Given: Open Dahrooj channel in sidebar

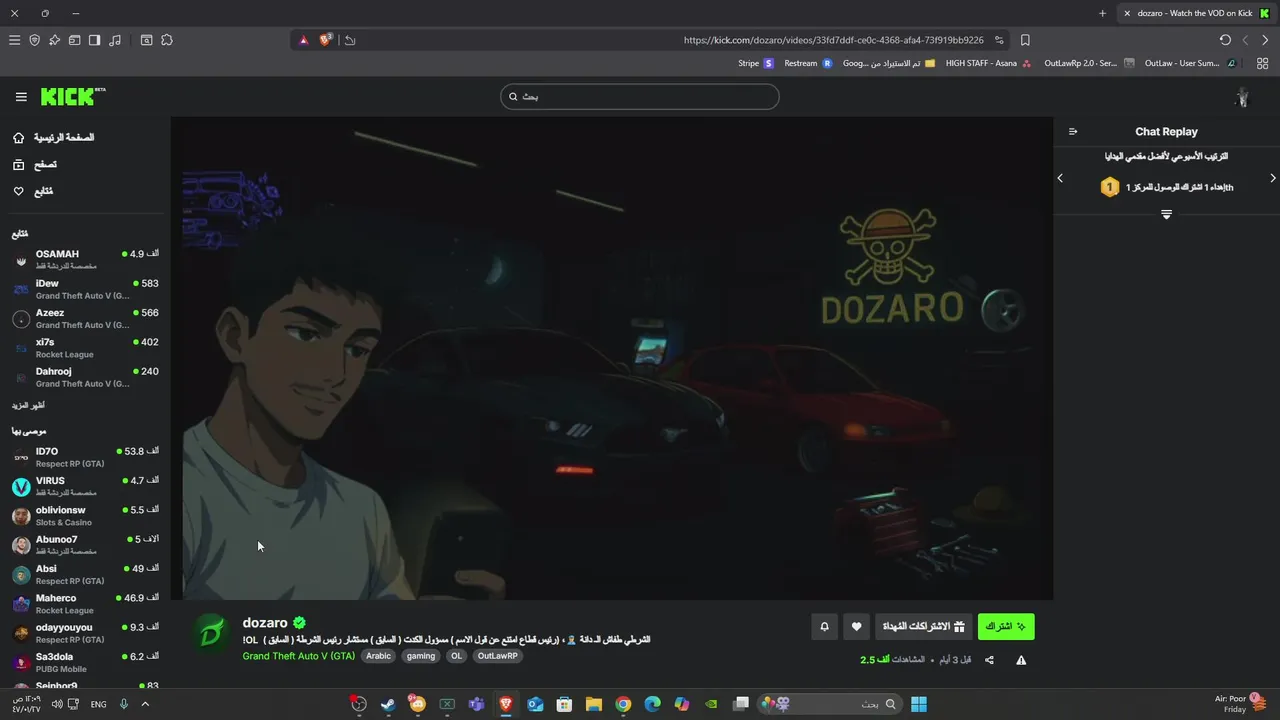Looking at the screenshot, I should click(85, 377).
